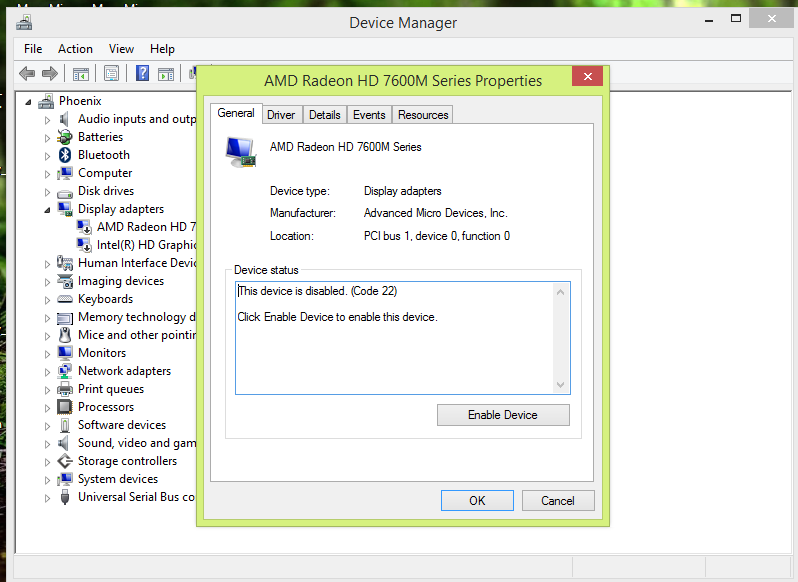Minimize the Device Manager window
Image resolution: width=798 pixels, height=582 pixels.
pos(709,19)
